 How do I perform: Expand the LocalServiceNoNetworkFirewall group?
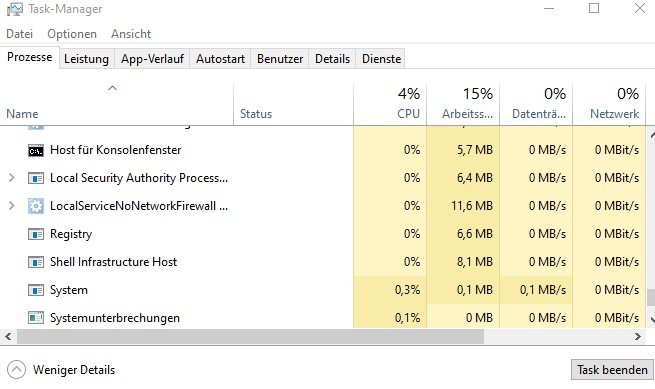coord(12,206)
